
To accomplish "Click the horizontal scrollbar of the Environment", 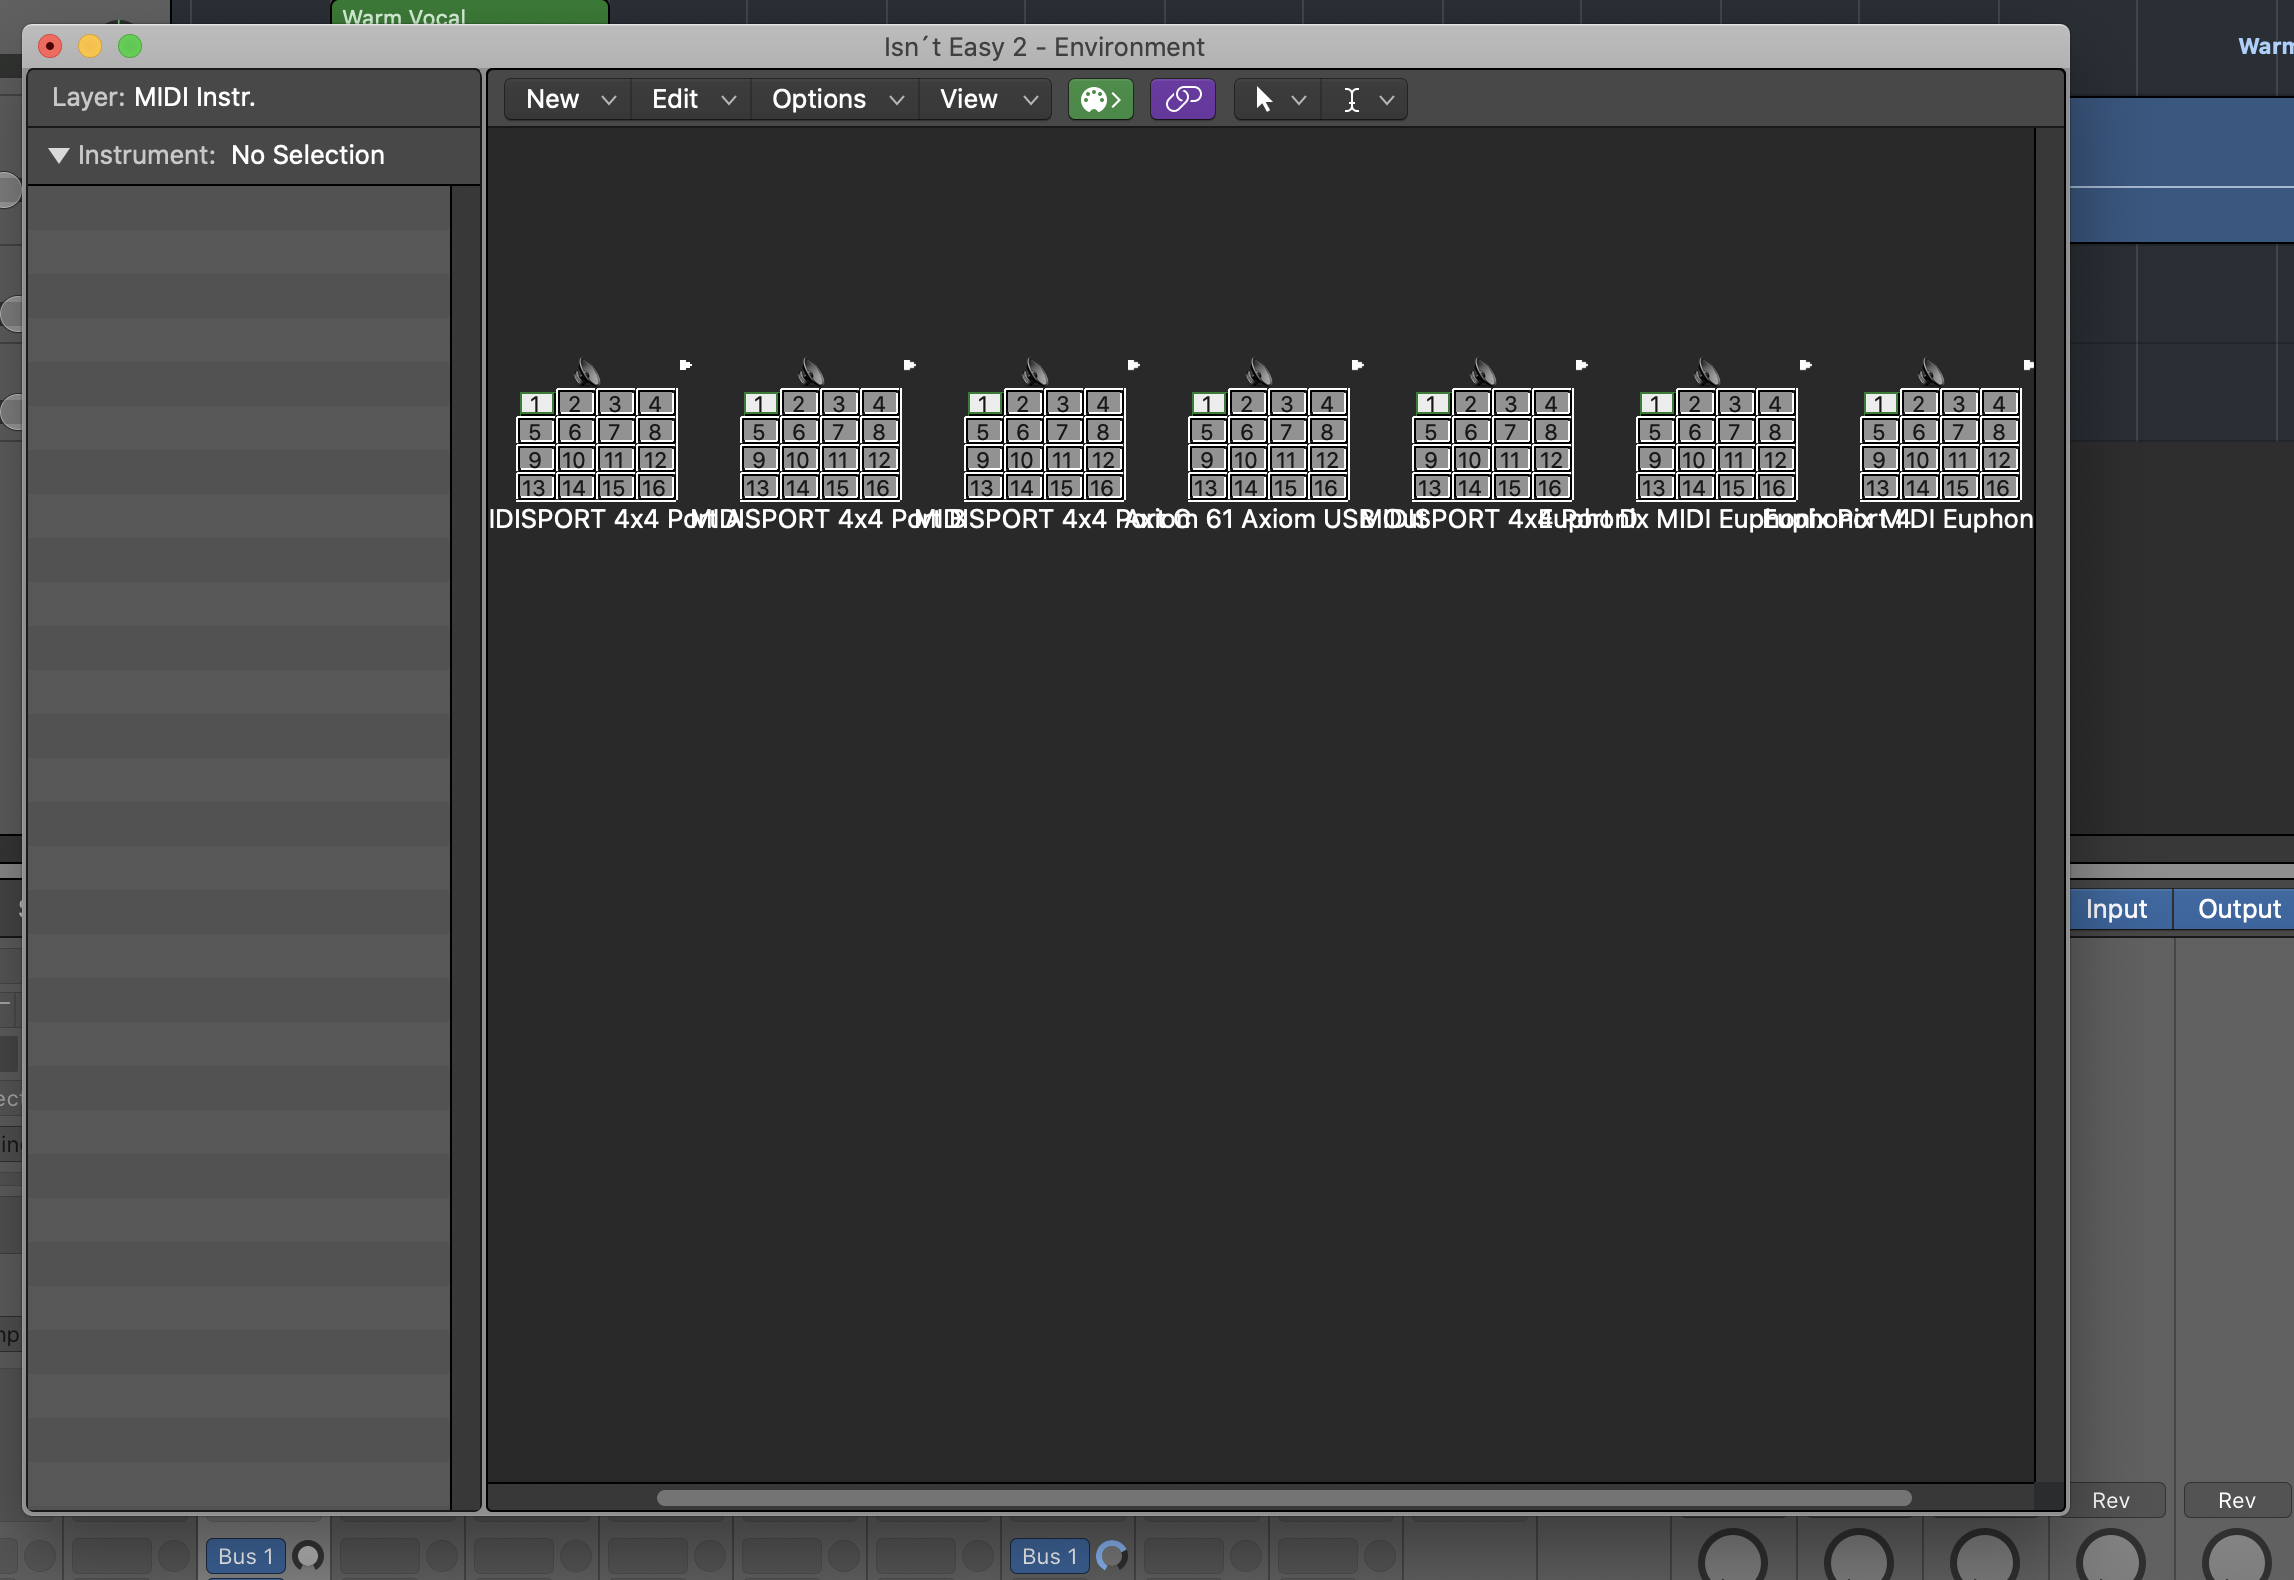I will pyautogui.click(x=1283, y=1497).
